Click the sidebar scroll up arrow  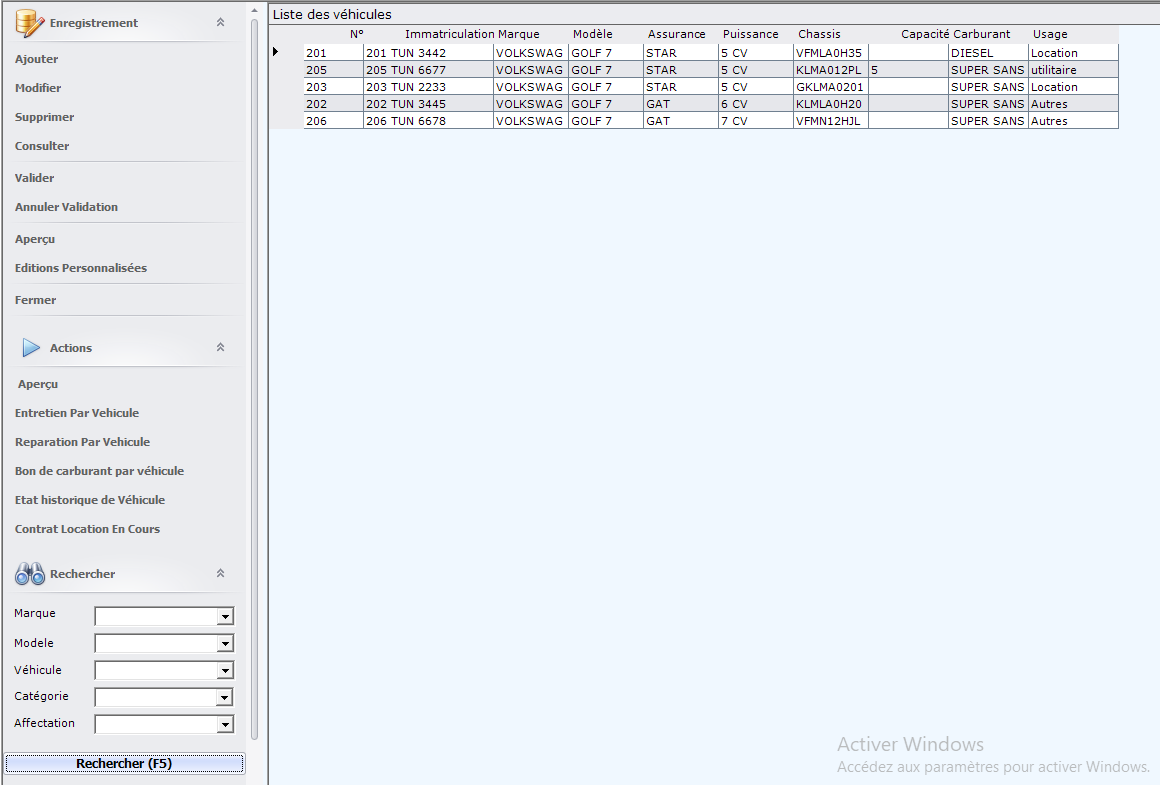(x=254, y=10)
